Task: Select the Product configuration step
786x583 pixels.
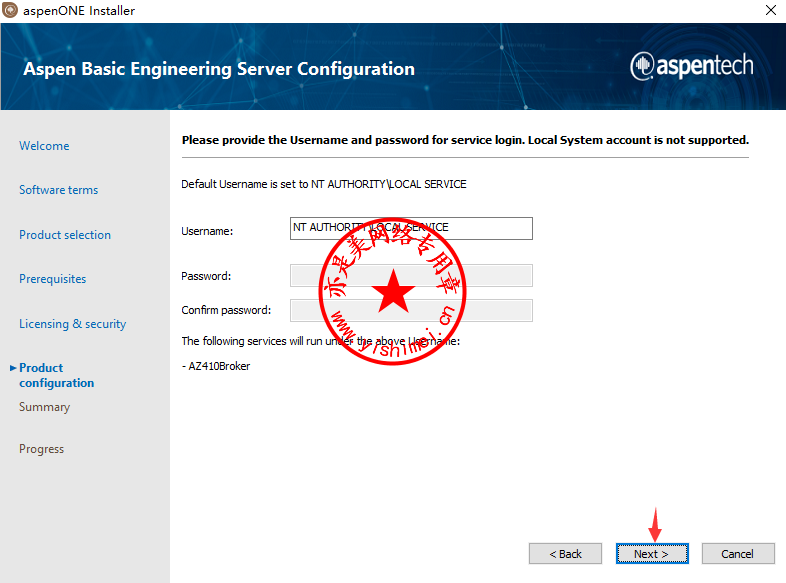Action: point(57,375)
